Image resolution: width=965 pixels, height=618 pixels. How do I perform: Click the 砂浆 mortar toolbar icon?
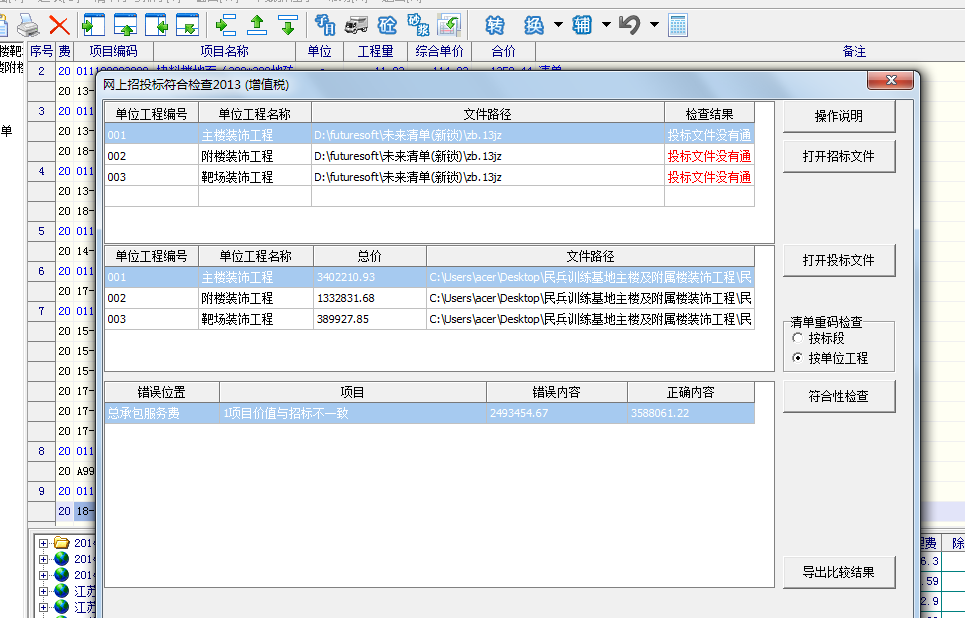(x=418, y=25)
